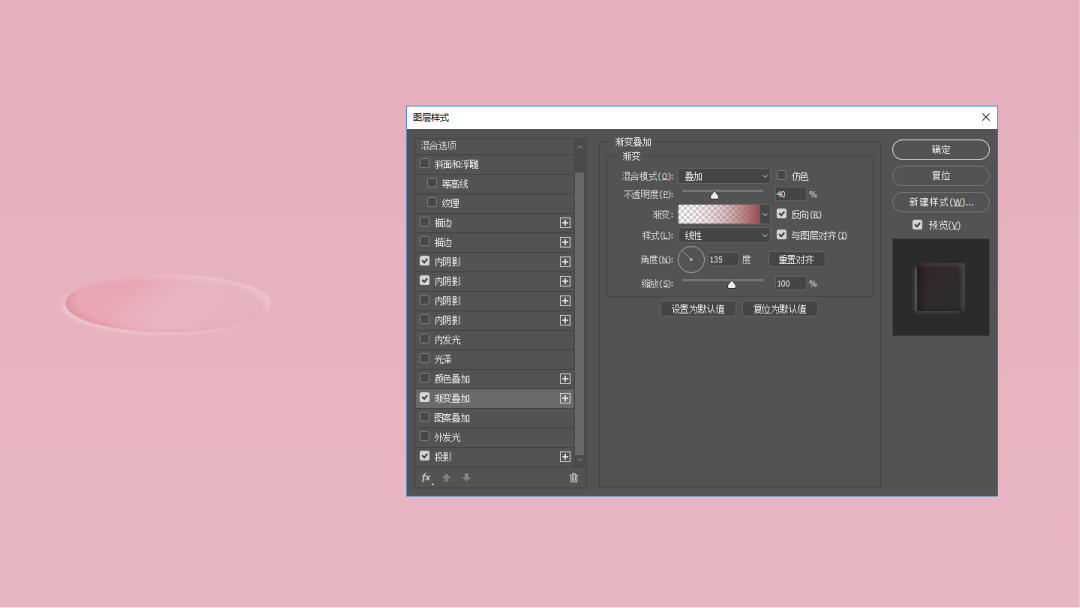Click the plus icon on the first 描边 row

[565, 222]
